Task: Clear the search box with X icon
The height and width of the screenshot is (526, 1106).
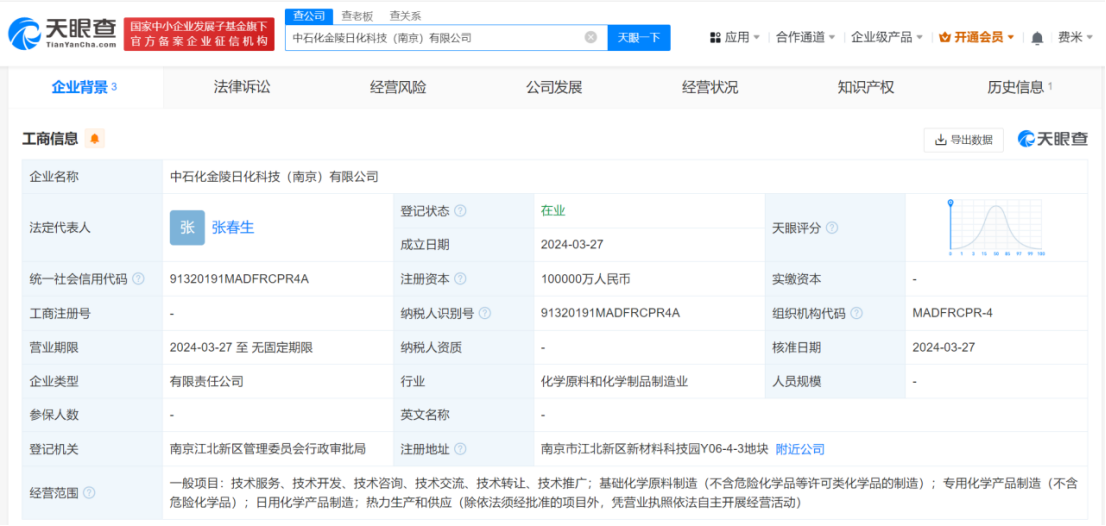Action: pos(591,37)
